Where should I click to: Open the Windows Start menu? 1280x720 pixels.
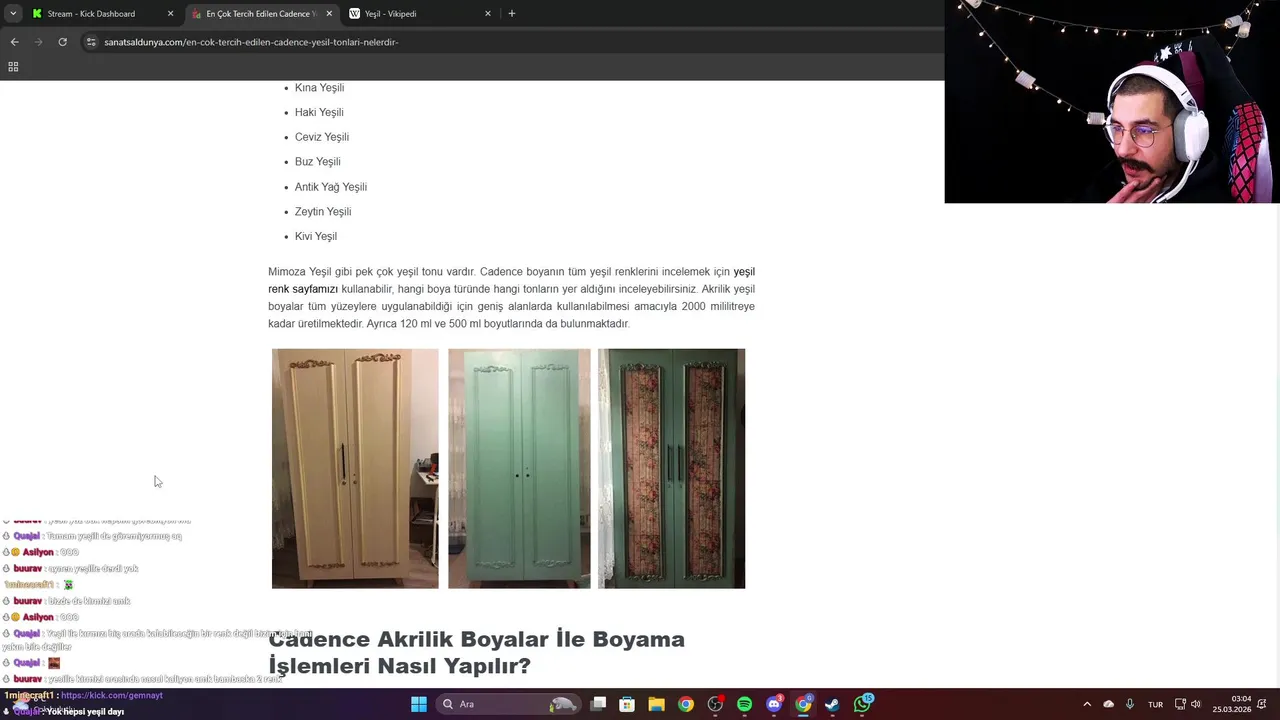point(419,704)
